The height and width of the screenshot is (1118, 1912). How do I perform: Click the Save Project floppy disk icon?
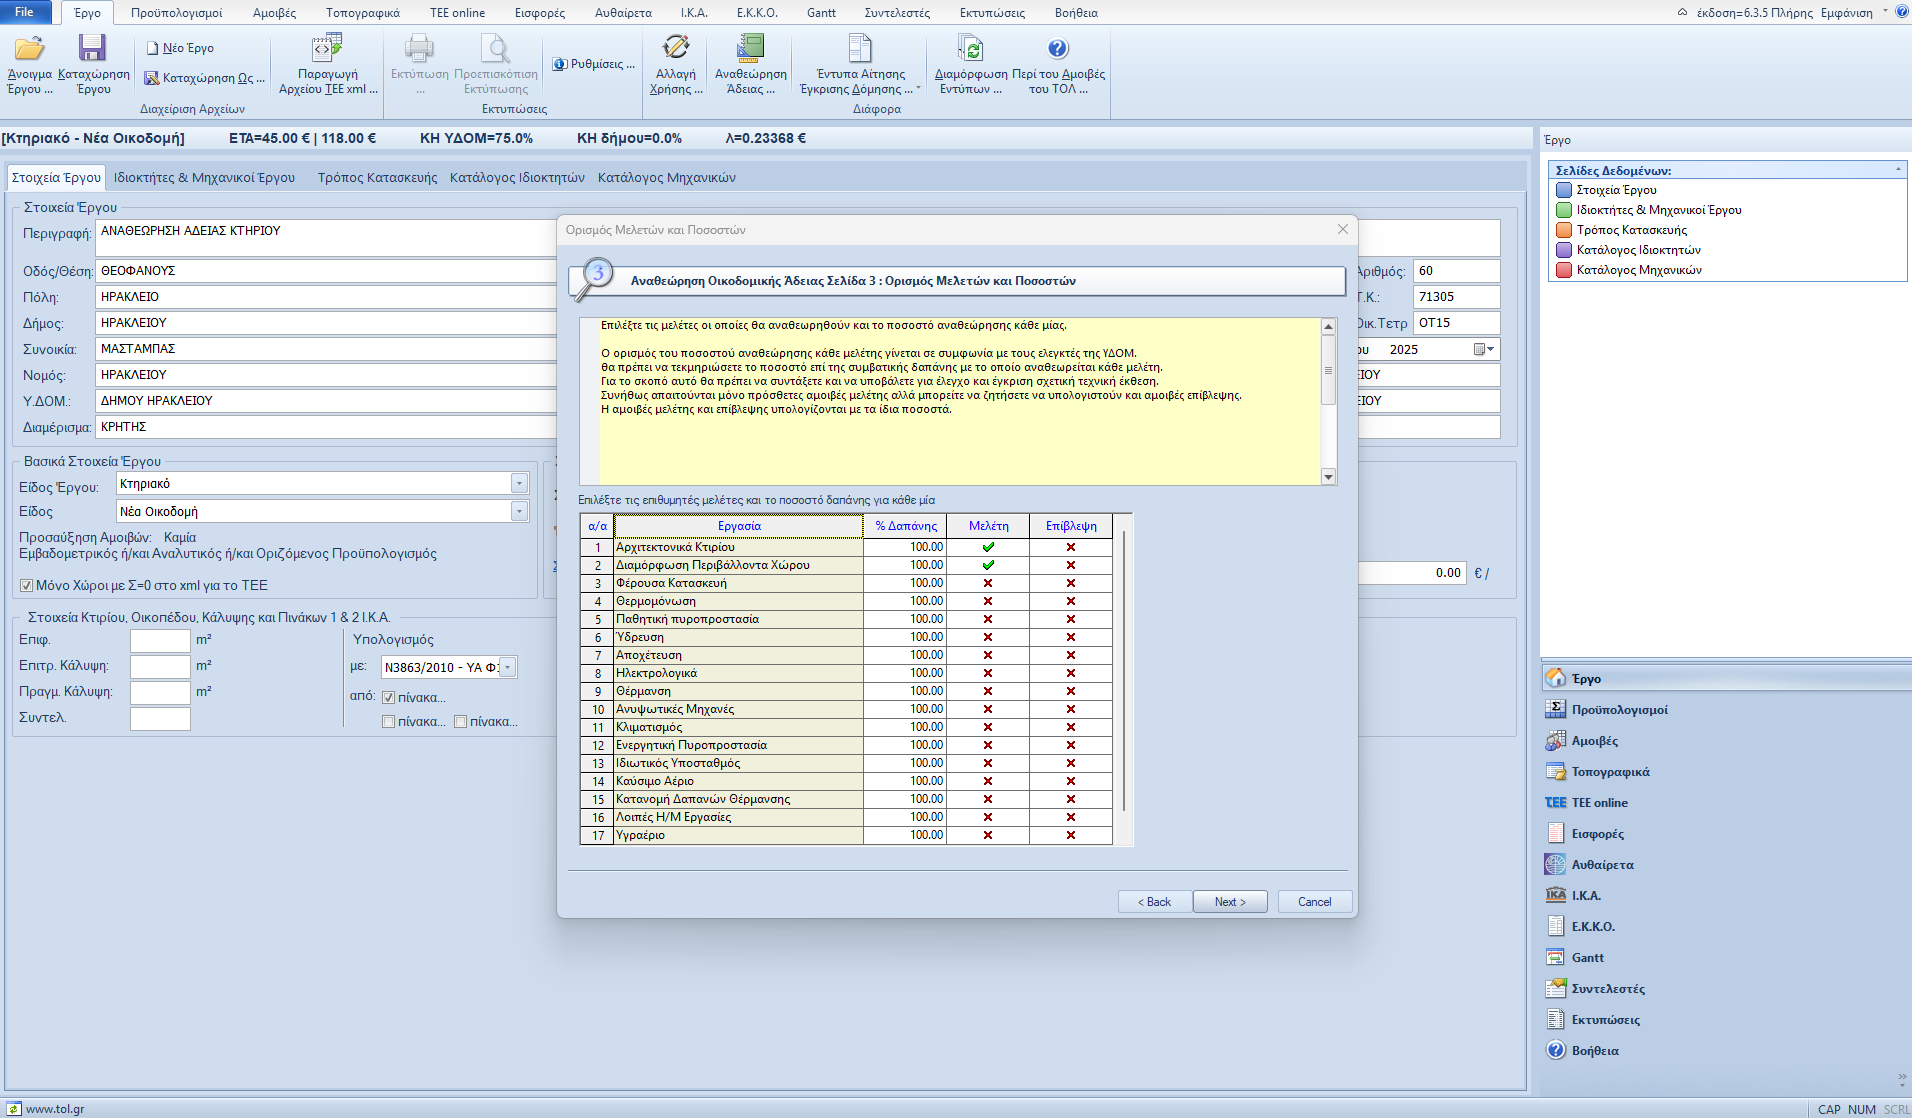(x=93, y=49)
